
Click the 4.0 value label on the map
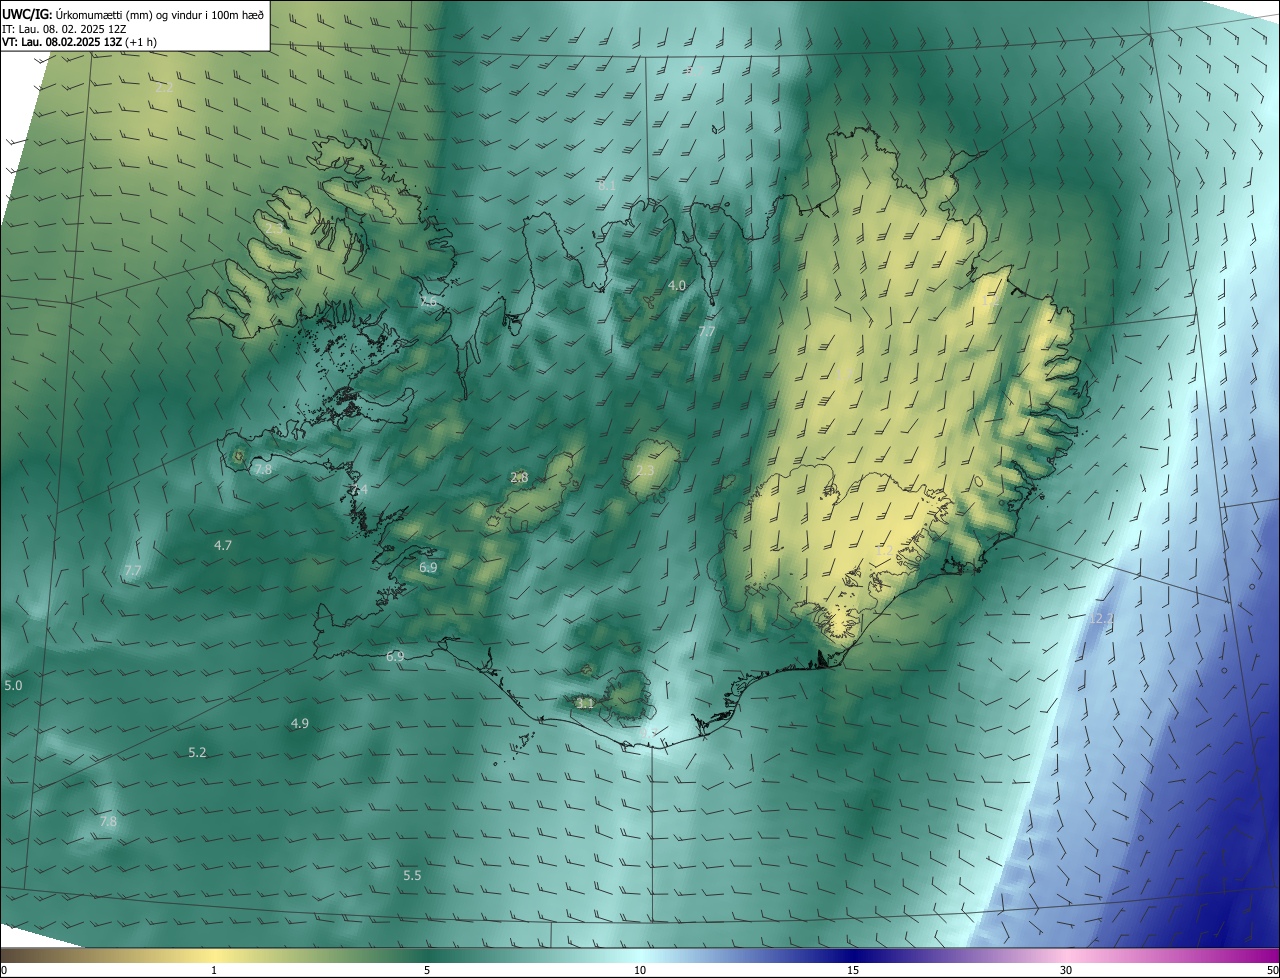677,286
